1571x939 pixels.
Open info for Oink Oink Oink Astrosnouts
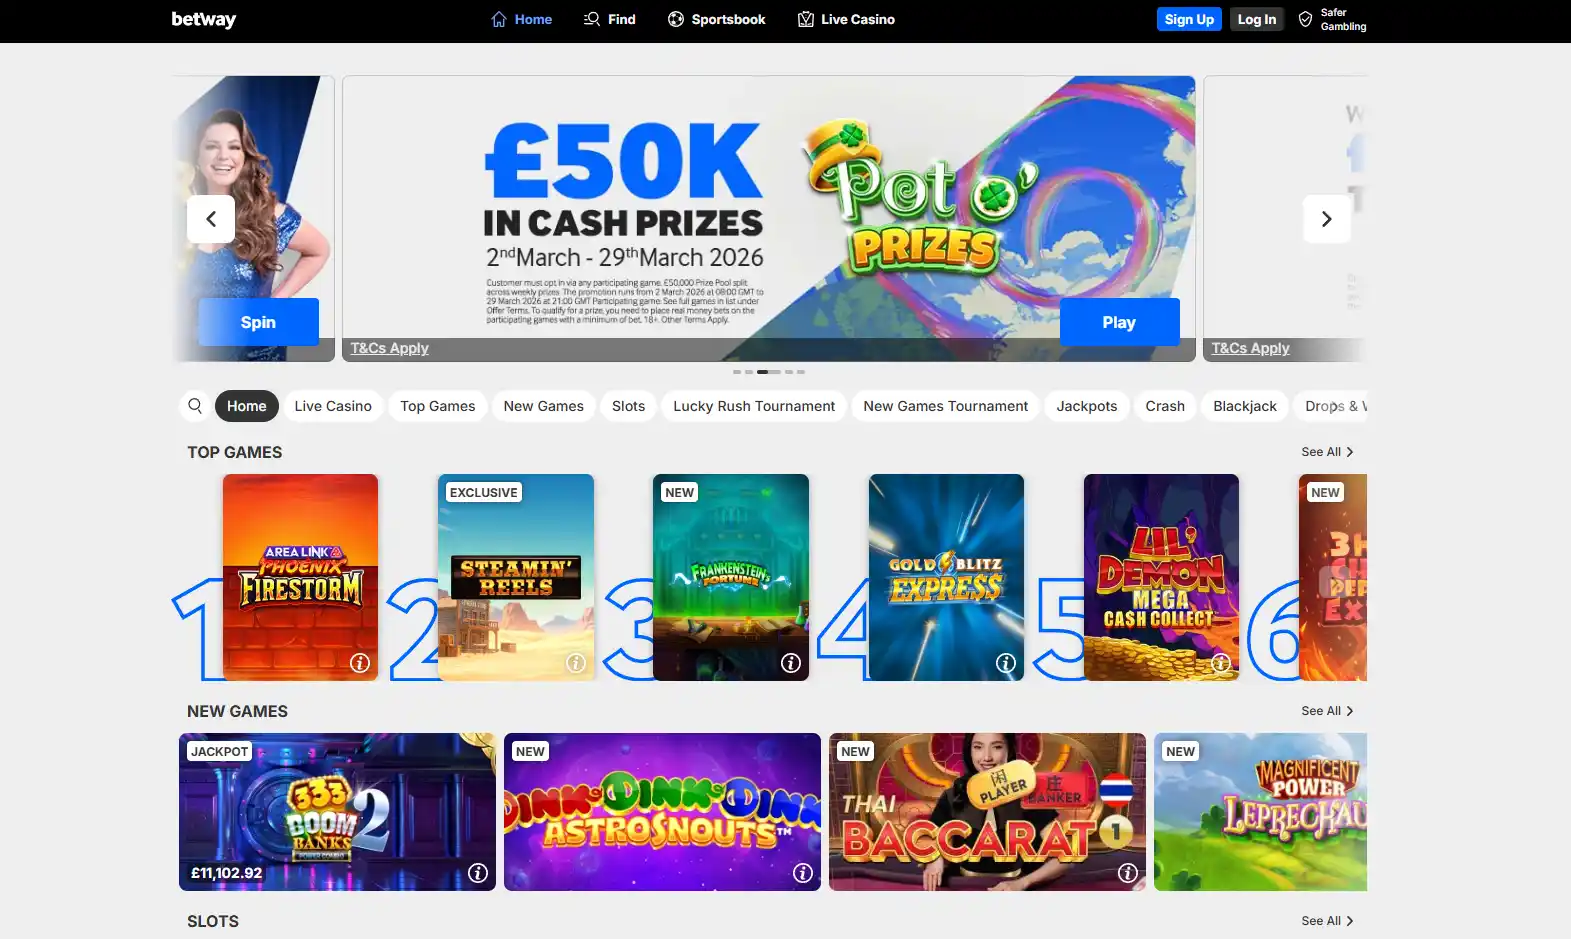tap(803, 873)
